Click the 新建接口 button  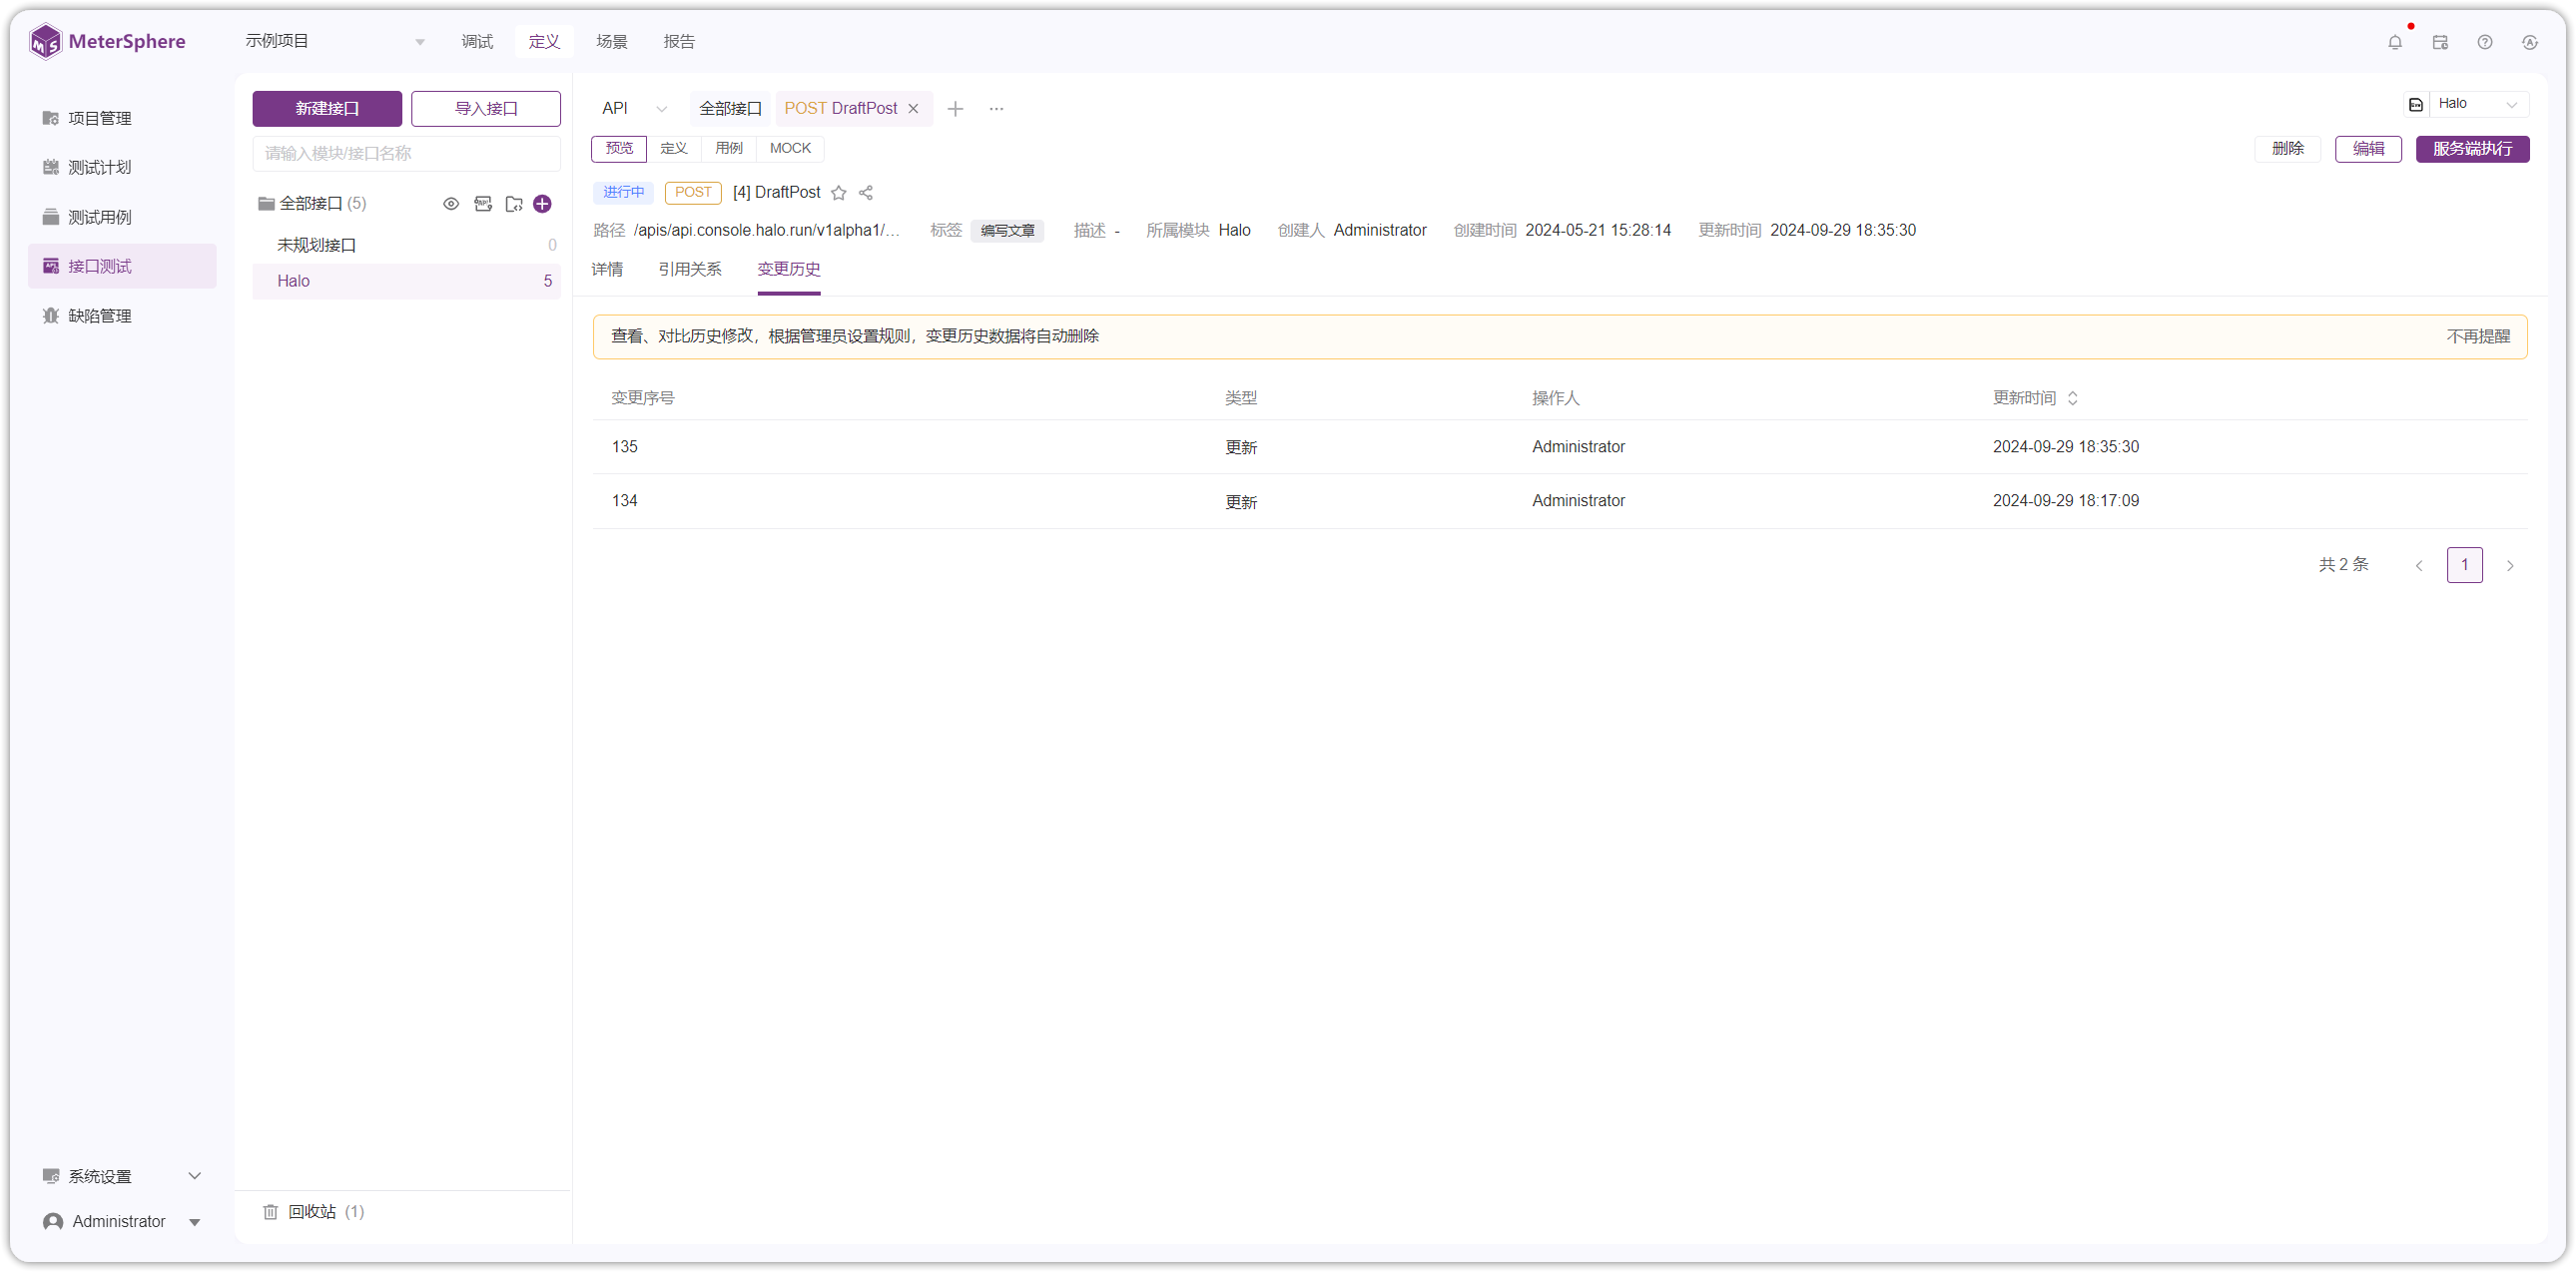[x=327, y=109]
